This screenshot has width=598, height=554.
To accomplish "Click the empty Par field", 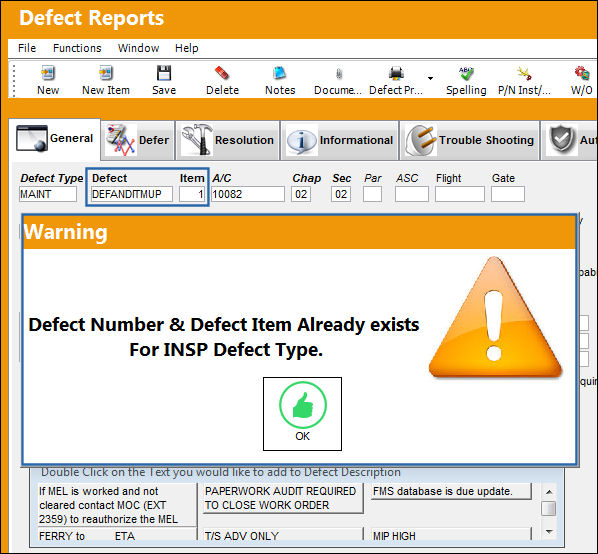I will tap(372, 194).
